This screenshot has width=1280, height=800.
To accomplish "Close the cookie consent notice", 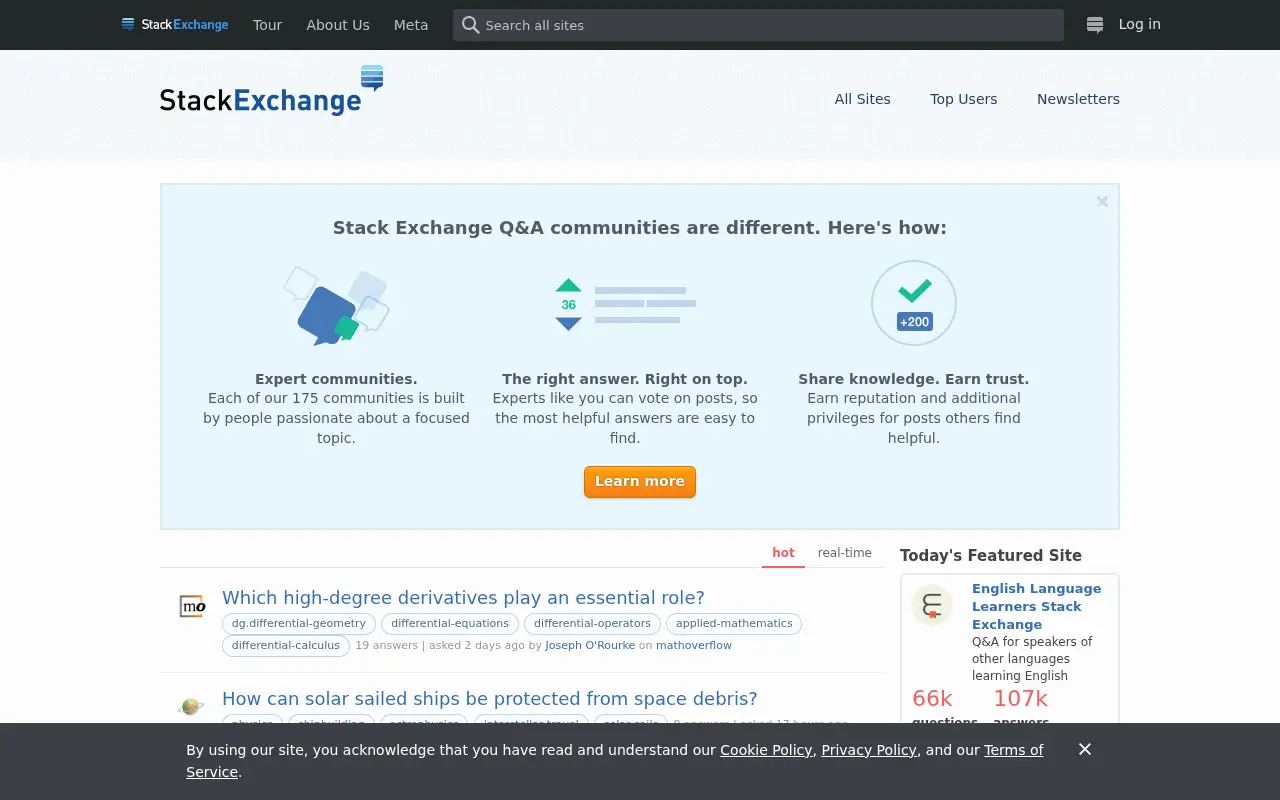I will point(1085,749).
